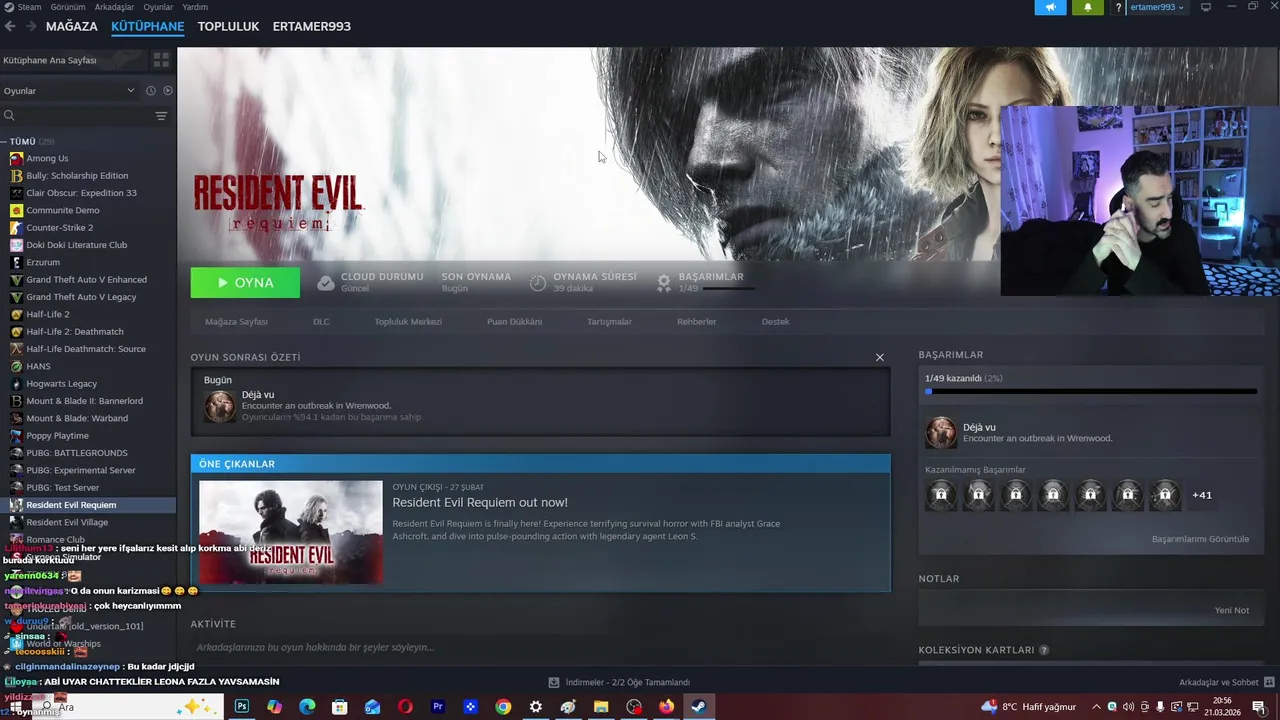Select Mount & Blade II: Bannerlord
This screenshot has height=720, width=1280.
pos(84,401)
